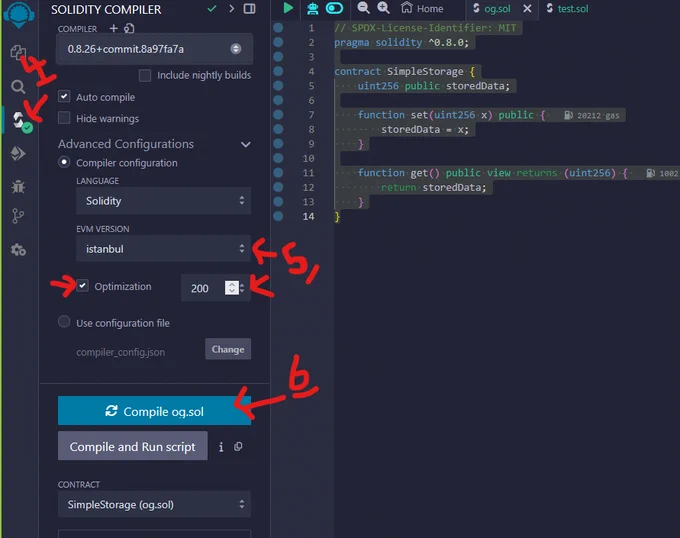
Task: Switch to the Home tab
Action: click(x=422, y=8)
